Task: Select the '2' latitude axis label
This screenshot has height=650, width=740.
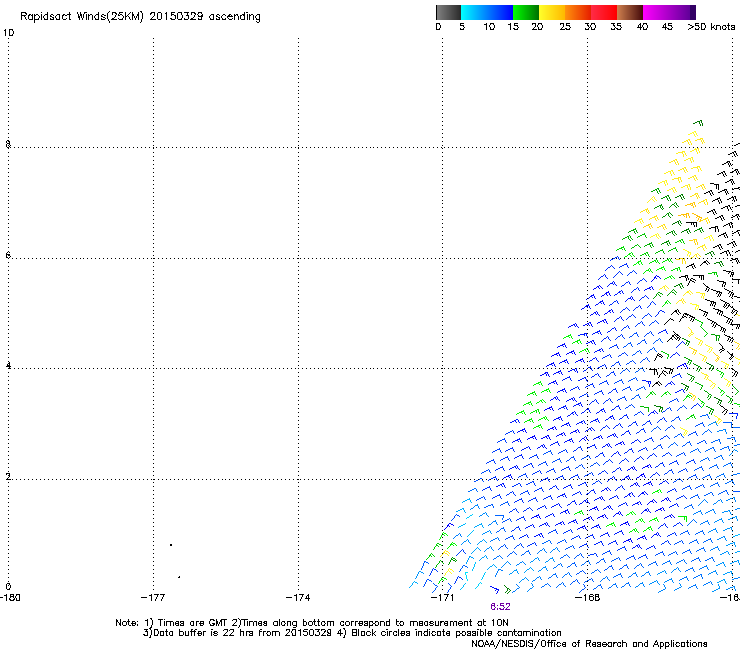Action: tap(8, 476)
